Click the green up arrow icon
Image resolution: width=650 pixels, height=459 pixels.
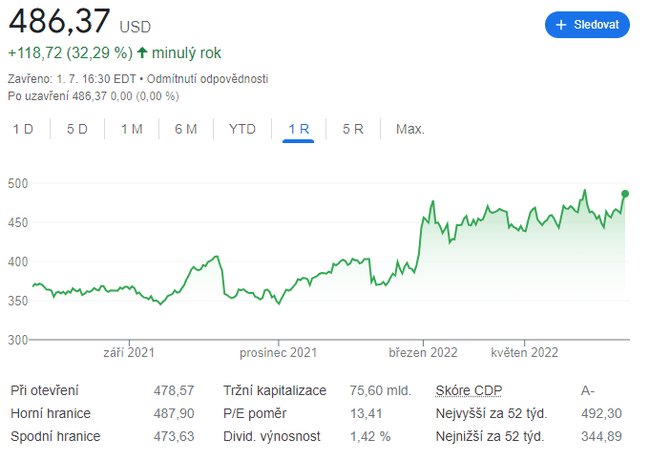click(142, 52)
